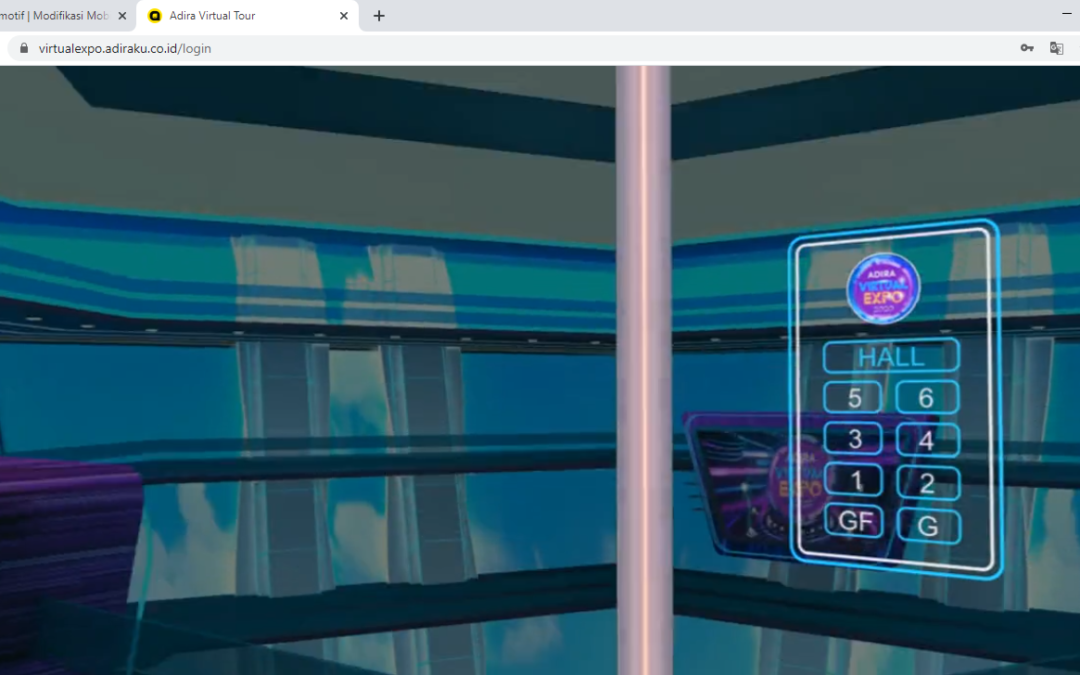Click the translate page icon
Image resolution: width=1080 pixels, height=675 pixels.
[1056, 48]
